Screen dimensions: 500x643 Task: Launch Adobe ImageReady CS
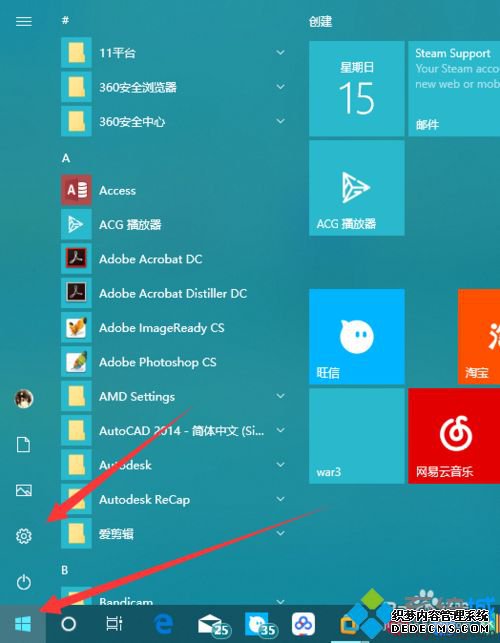174,328
